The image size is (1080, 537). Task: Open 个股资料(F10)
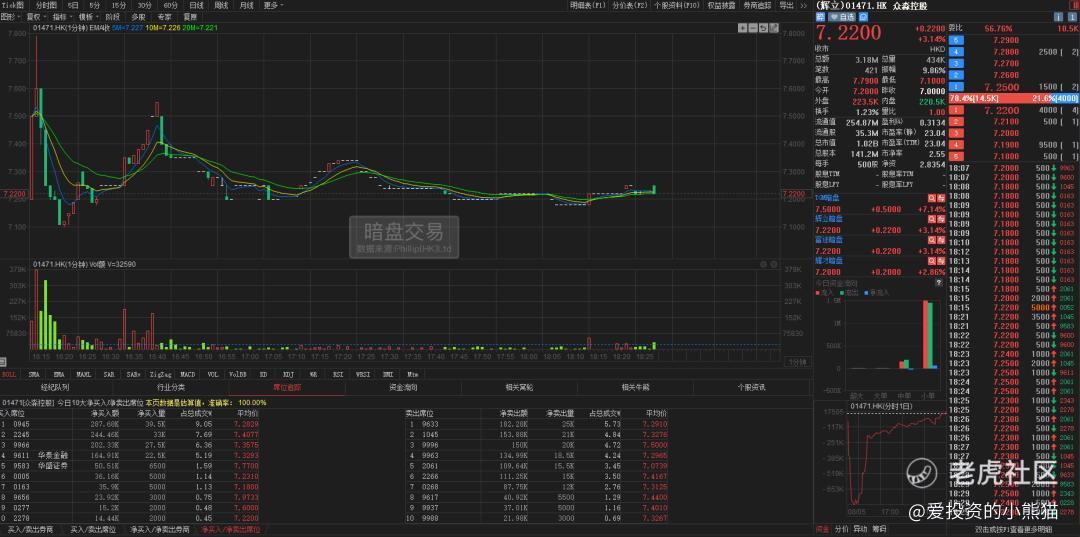(676, 6)
